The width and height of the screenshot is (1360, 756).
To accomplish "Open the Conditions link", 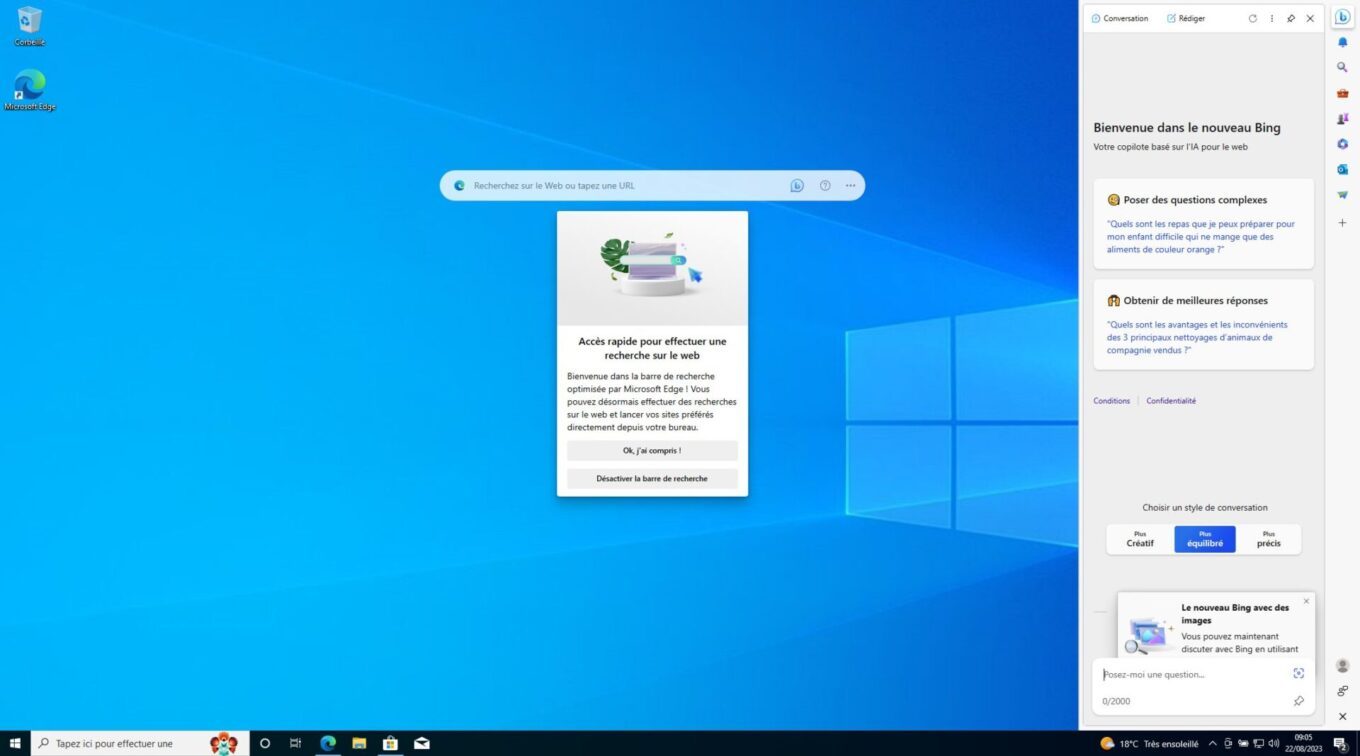I will coord(1111,401).
